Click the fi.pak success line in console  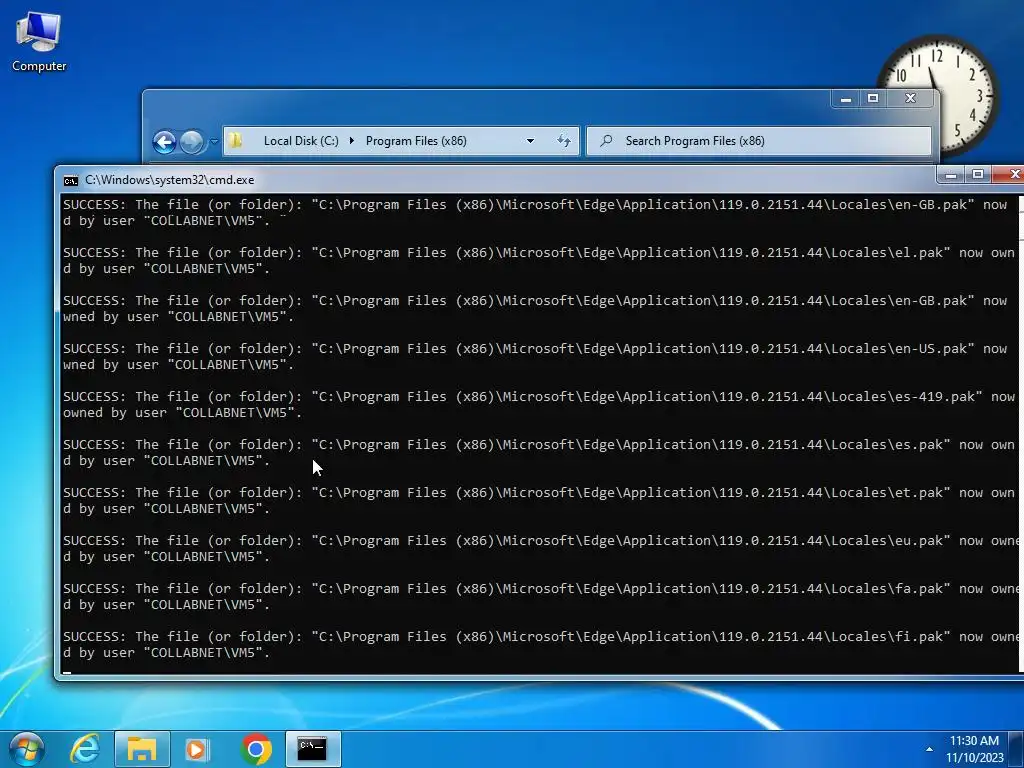click(539, 645)
